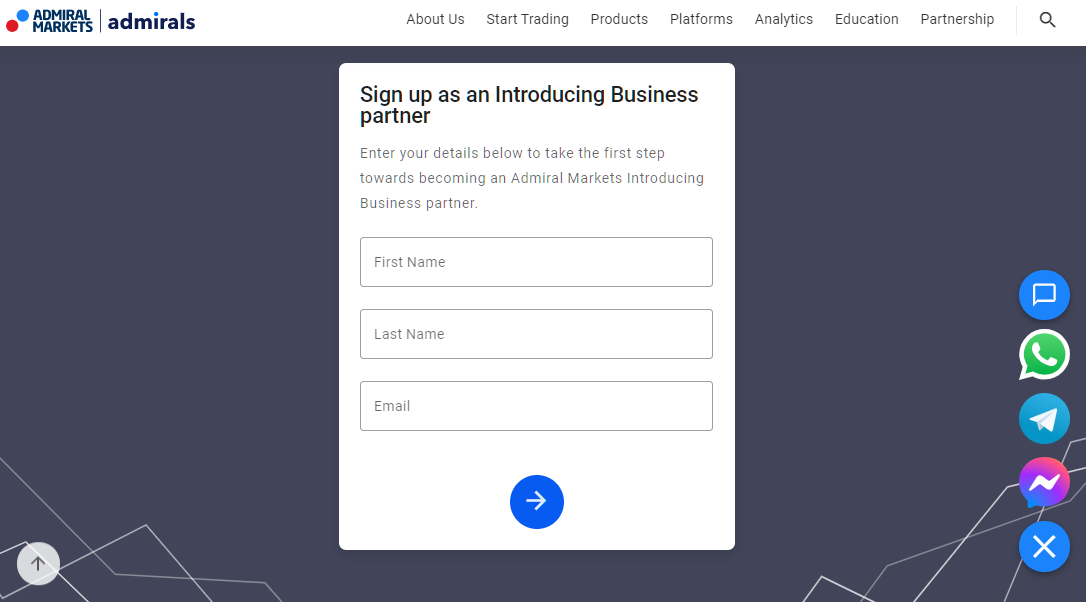Focus the Email field
This screenshot has height=602, width=1086.
point(536,406)
